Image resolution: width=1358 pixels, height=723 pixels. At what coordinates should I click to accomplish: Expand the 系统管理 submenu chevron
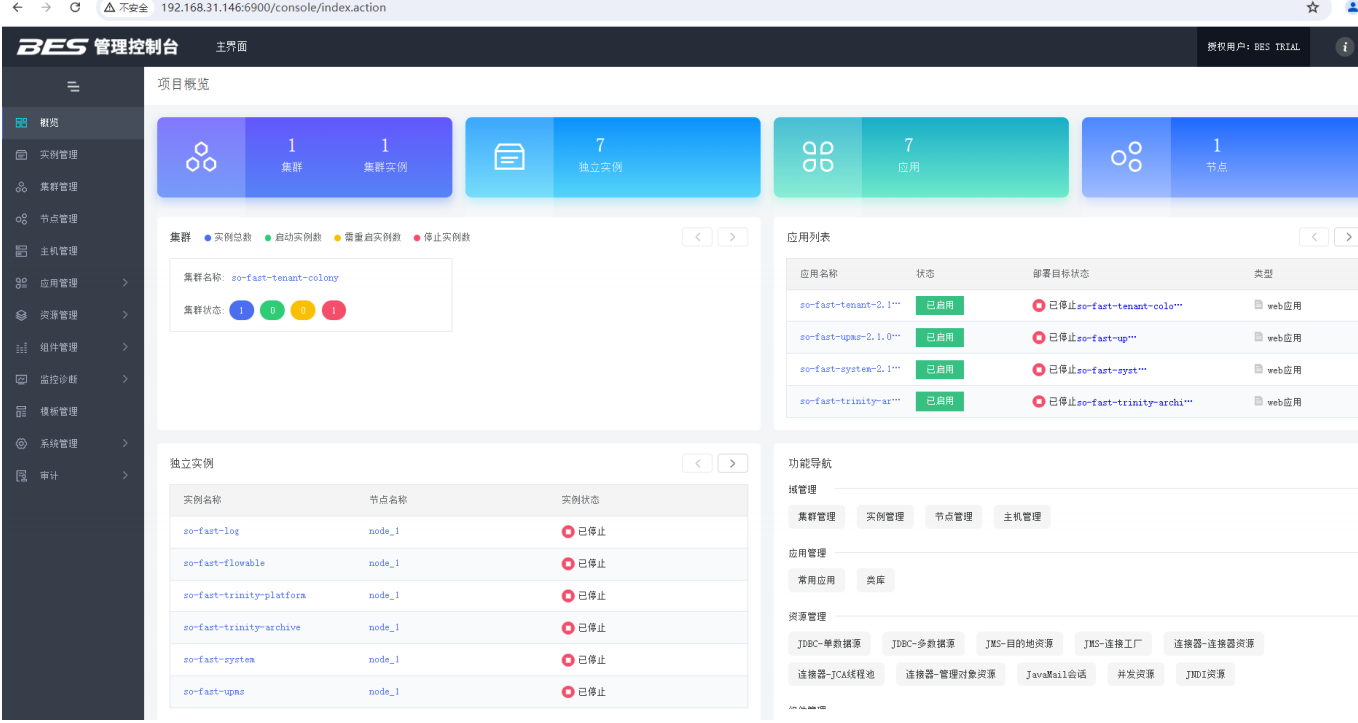coord(125,443)
